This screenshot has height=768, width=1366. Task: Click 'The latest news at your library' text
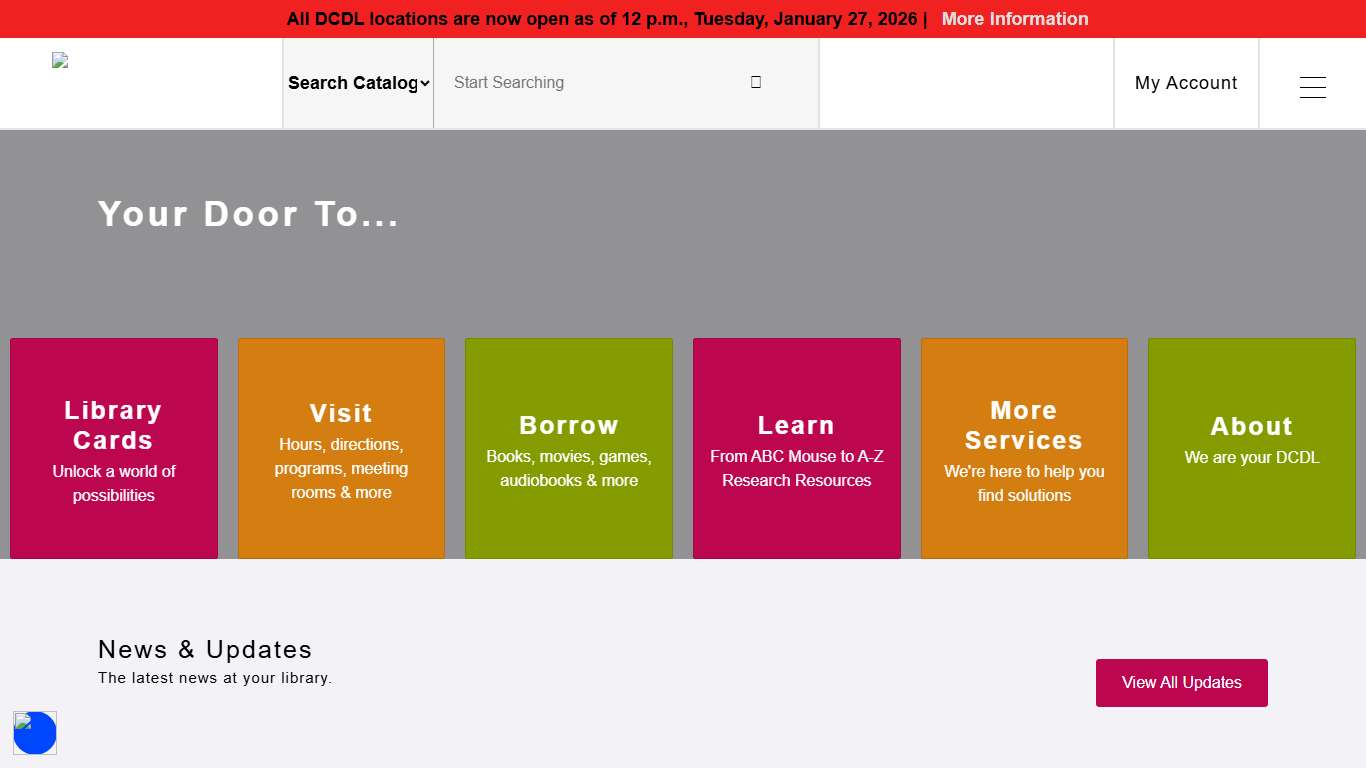pos(214,678)
